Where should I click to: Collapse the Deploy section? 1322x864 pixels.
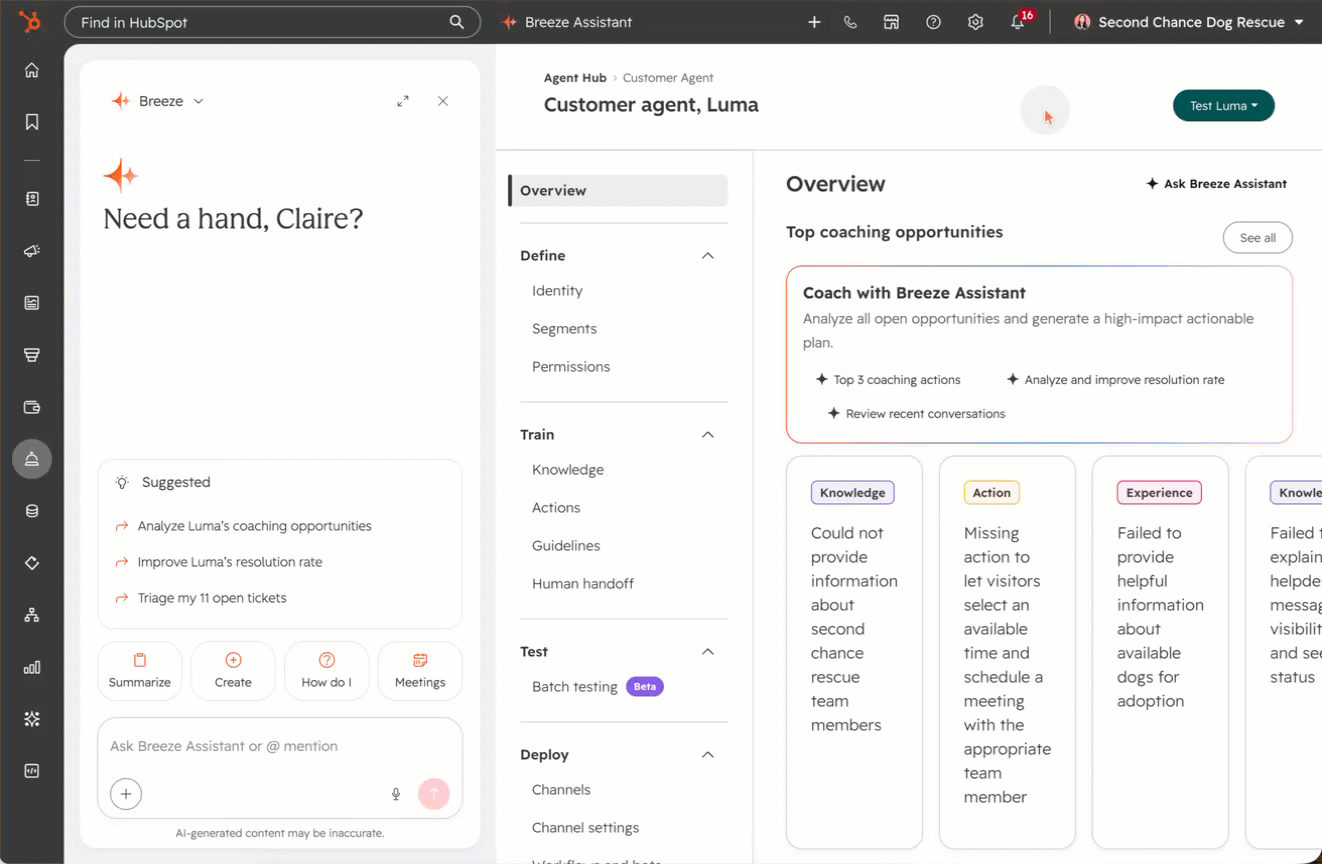[x=708, y=755]
